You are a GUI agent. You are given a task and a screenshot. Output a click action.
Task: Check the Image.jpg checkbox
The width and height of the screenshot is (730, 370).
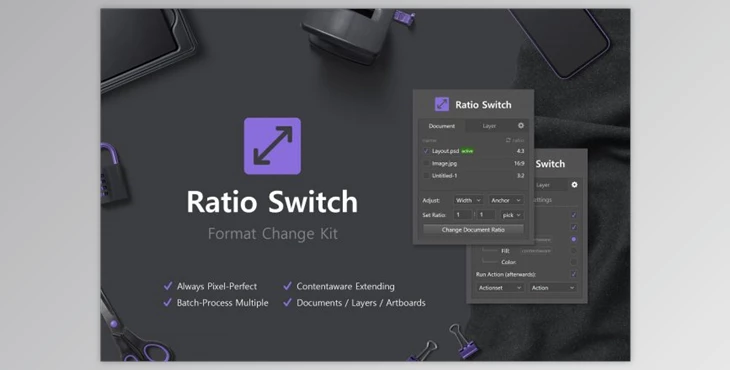pos(426,163)
